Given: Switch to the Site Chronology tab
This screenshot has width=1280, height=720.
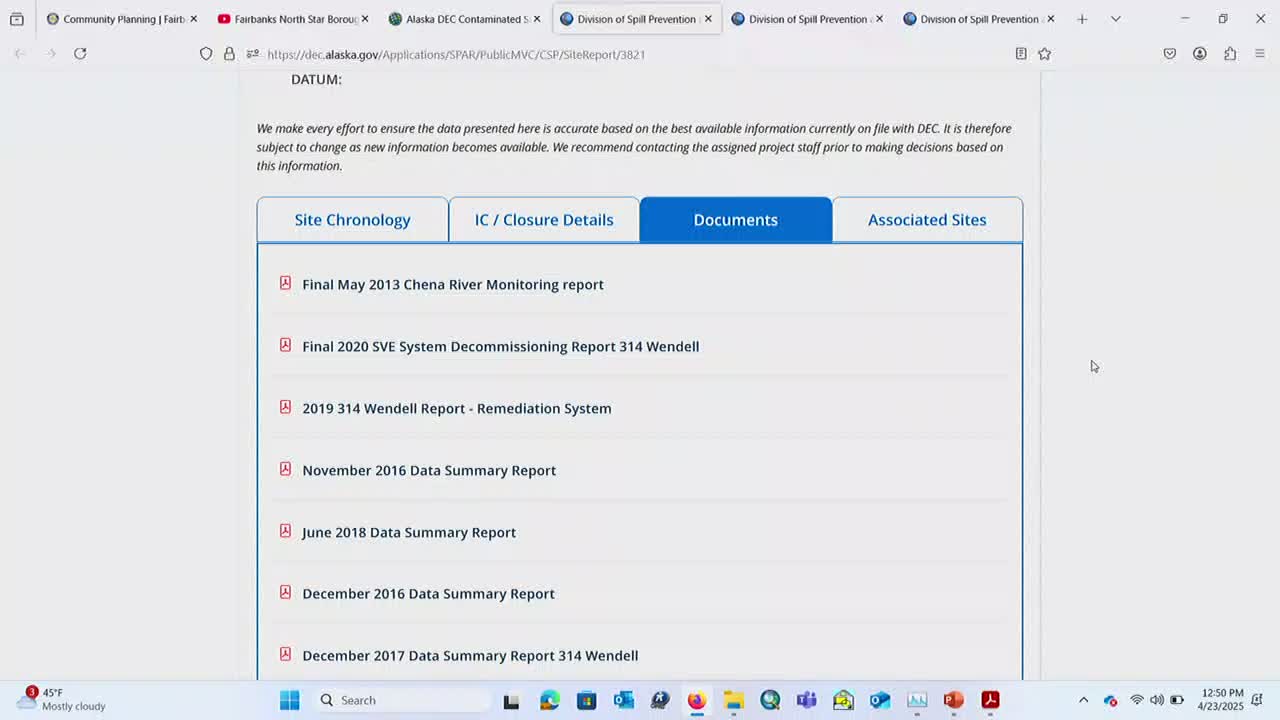Looking at the screenshot, I should pyautogui.click(x=352, y=220).
